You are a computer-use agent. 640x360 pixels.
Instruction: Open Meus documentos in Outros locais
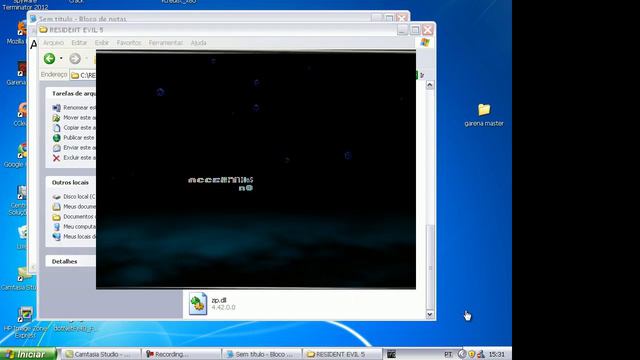tap(79, 207)
